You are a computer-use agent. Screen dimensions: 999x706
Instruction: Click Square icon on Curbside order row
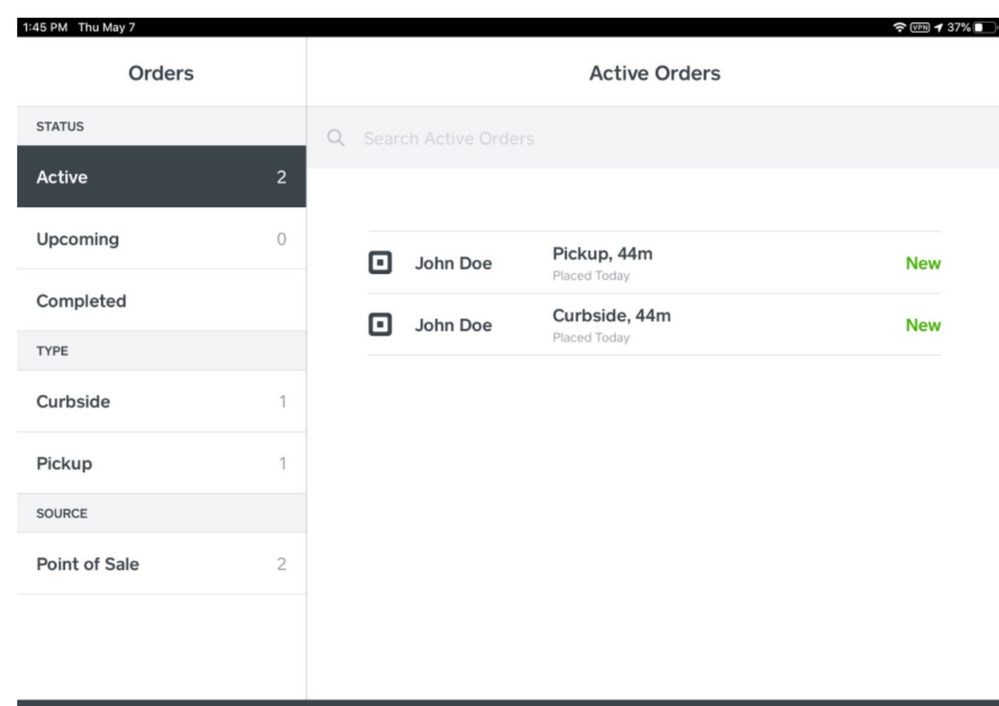click(380, 324)
